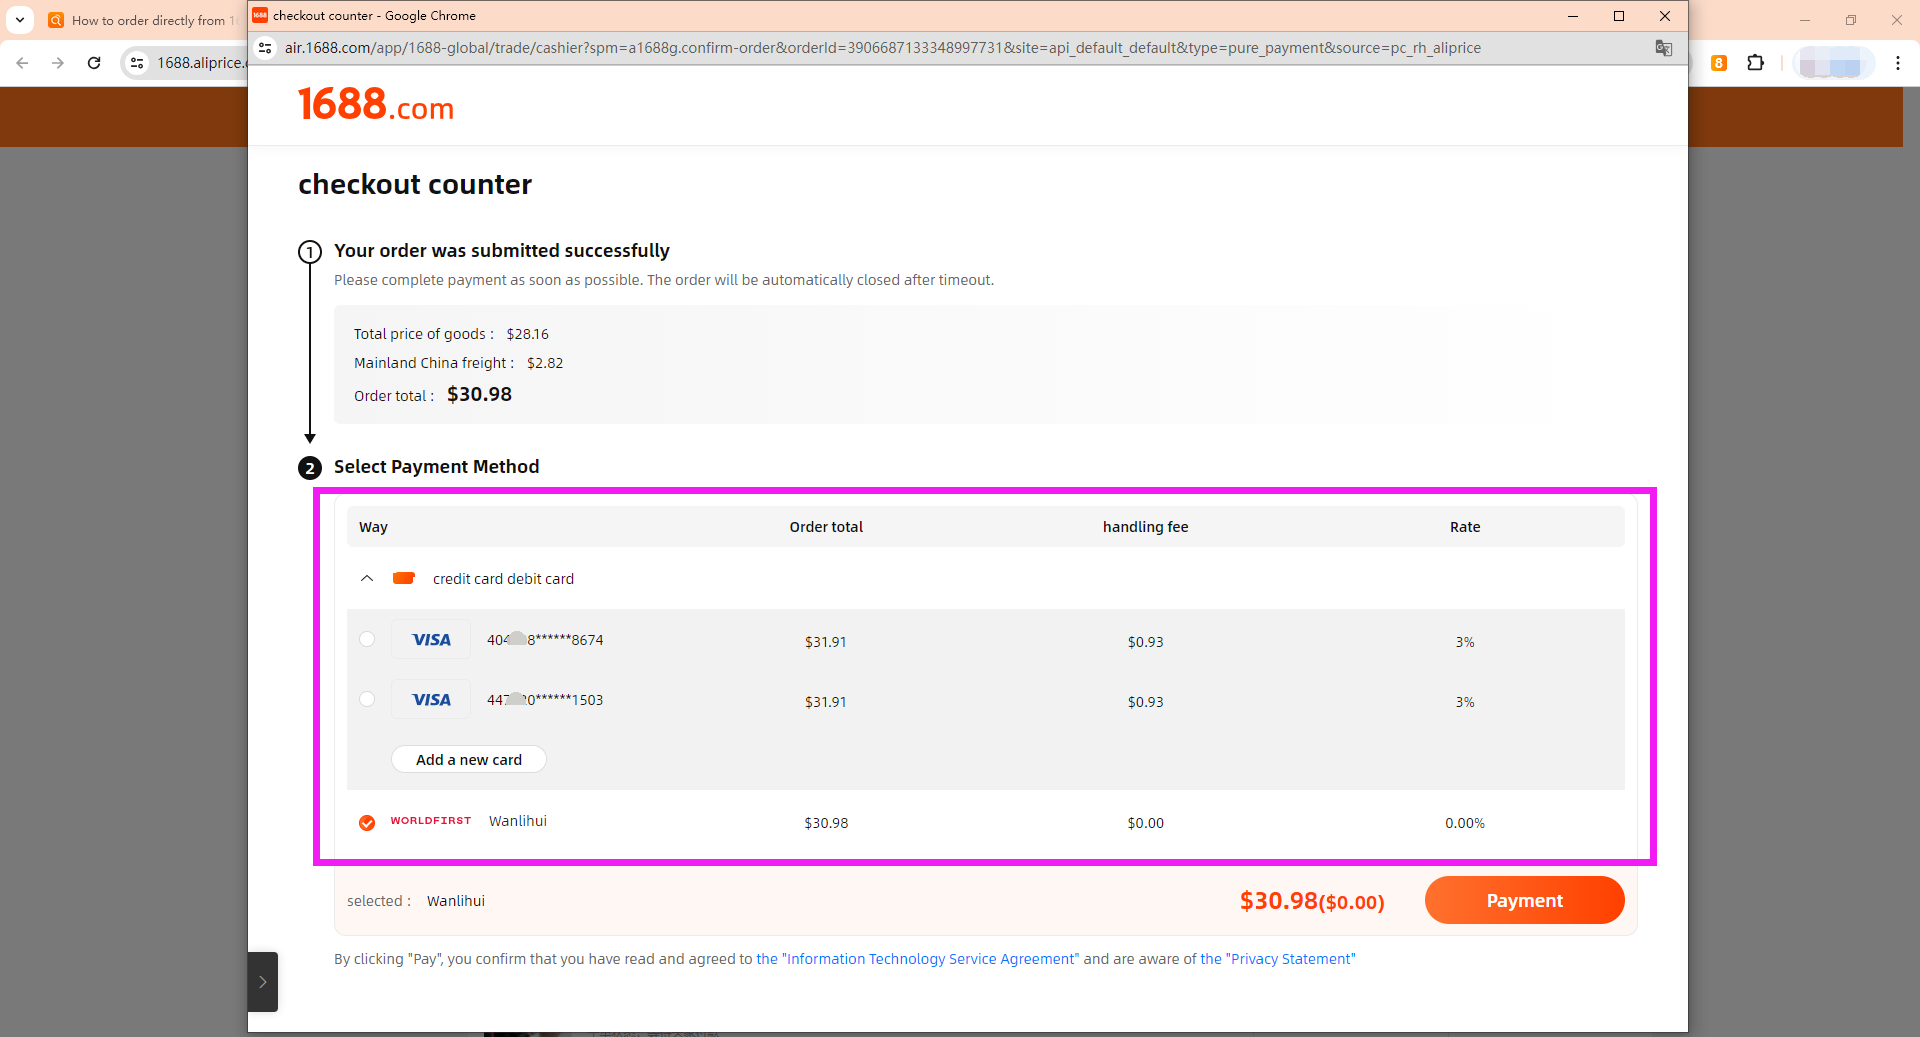
Task: Open Chrome three-dot menu
Action: click(x=1897, y=63)
